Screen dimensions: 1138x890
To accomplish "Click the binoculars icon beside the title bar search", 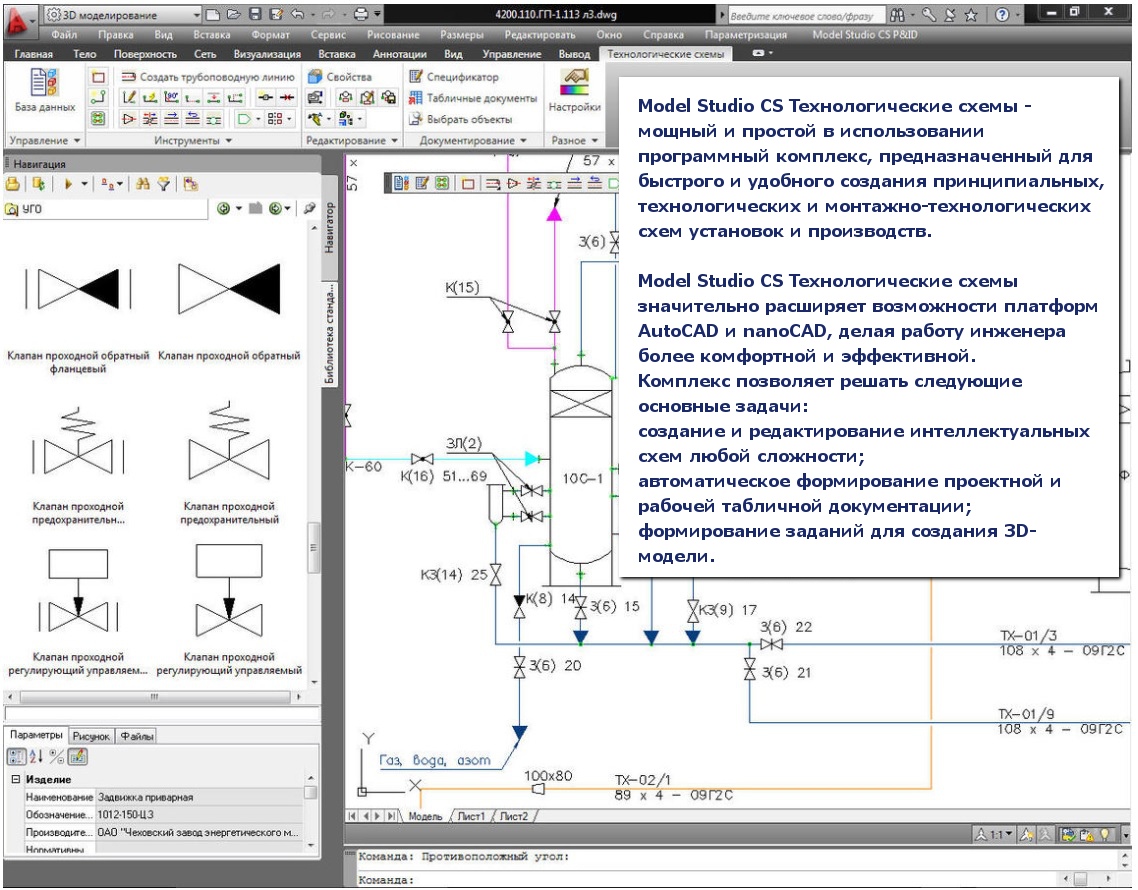I will coord(898,14).
